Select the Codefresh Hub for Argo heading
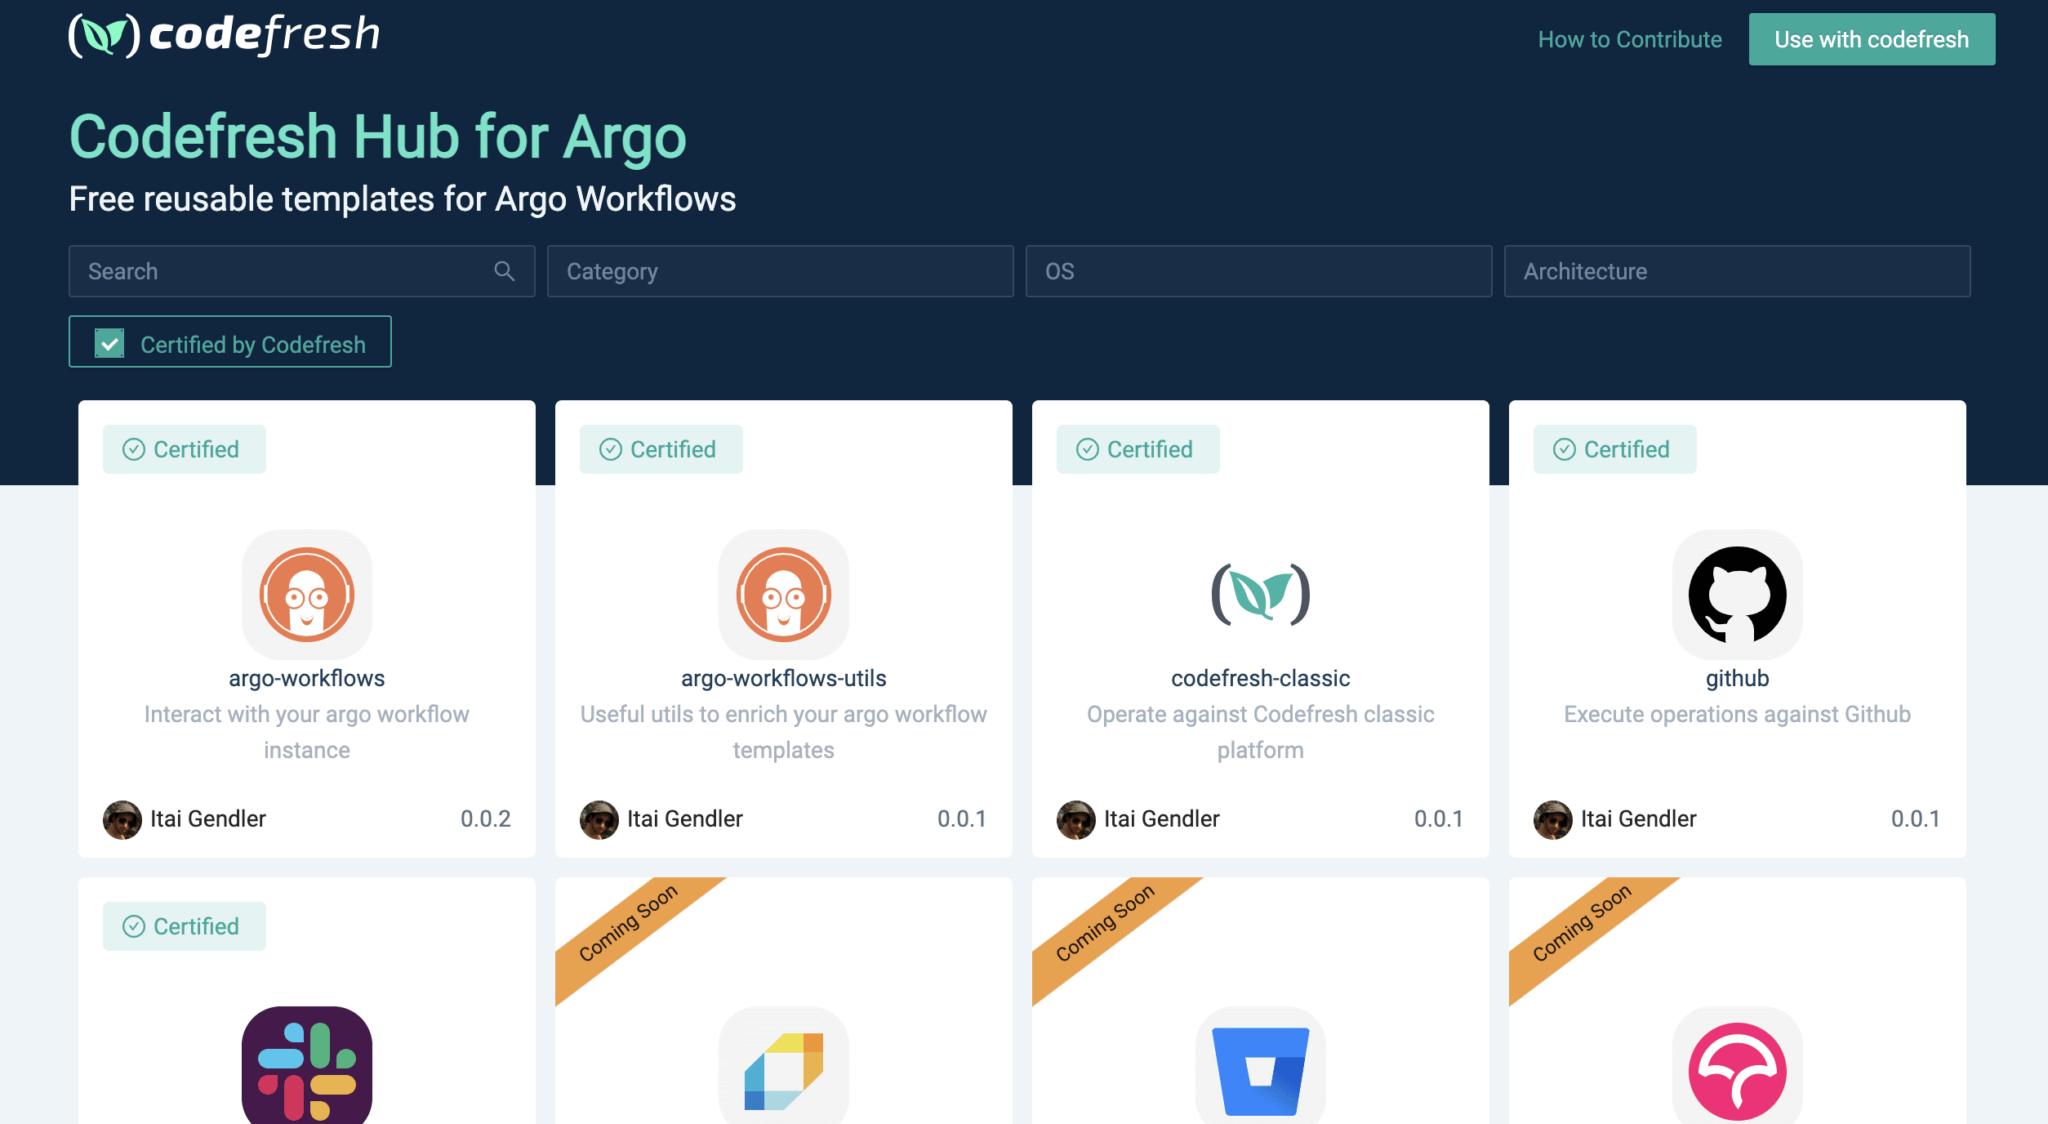The width and height of the screenshot is (2048, 1124). coord(377,137)
